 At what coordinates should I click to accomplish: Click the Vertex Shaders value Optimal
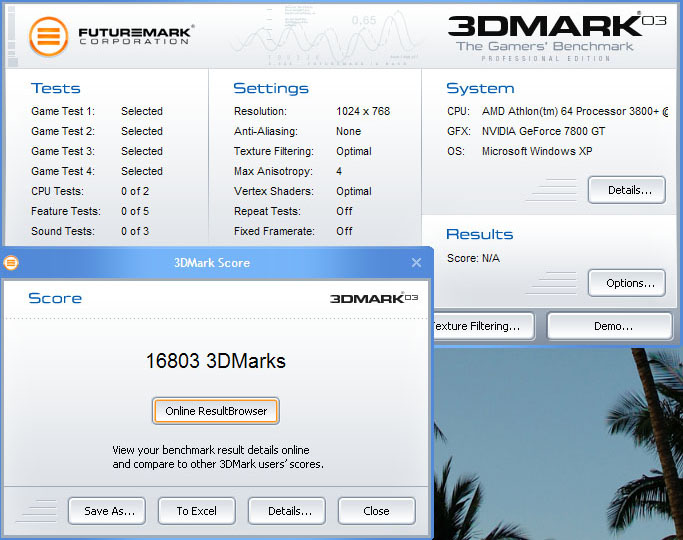(354, 191)
